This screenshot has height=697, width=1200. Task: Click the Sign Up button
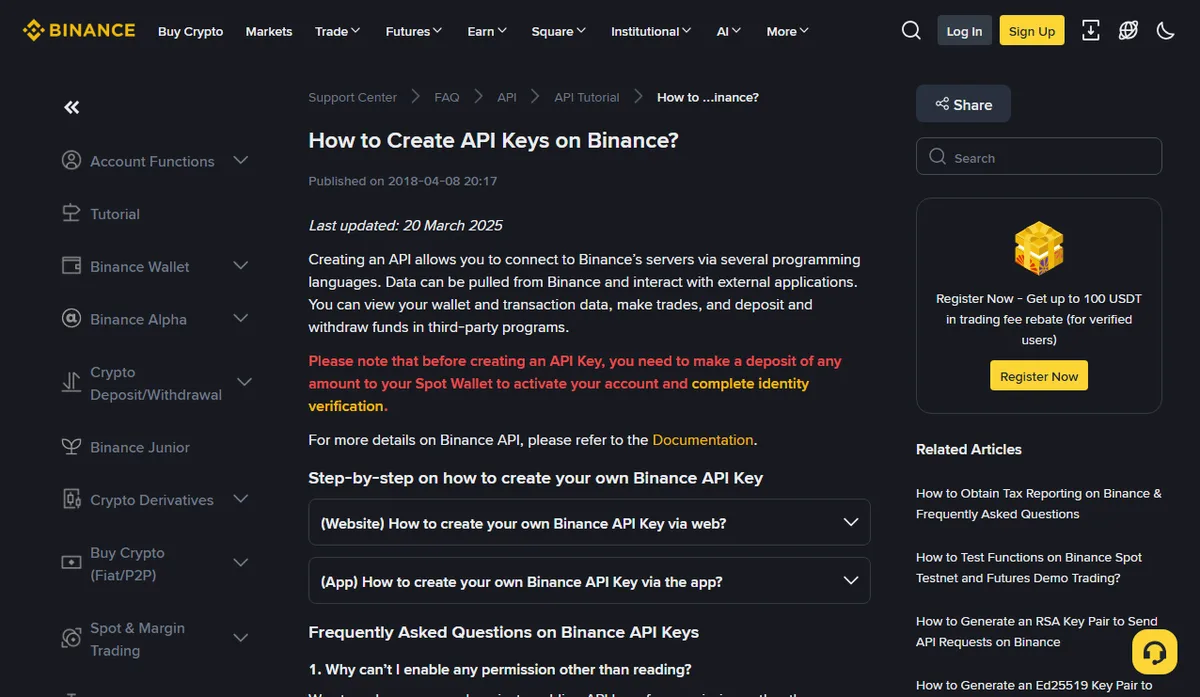tap(1032, 31)
